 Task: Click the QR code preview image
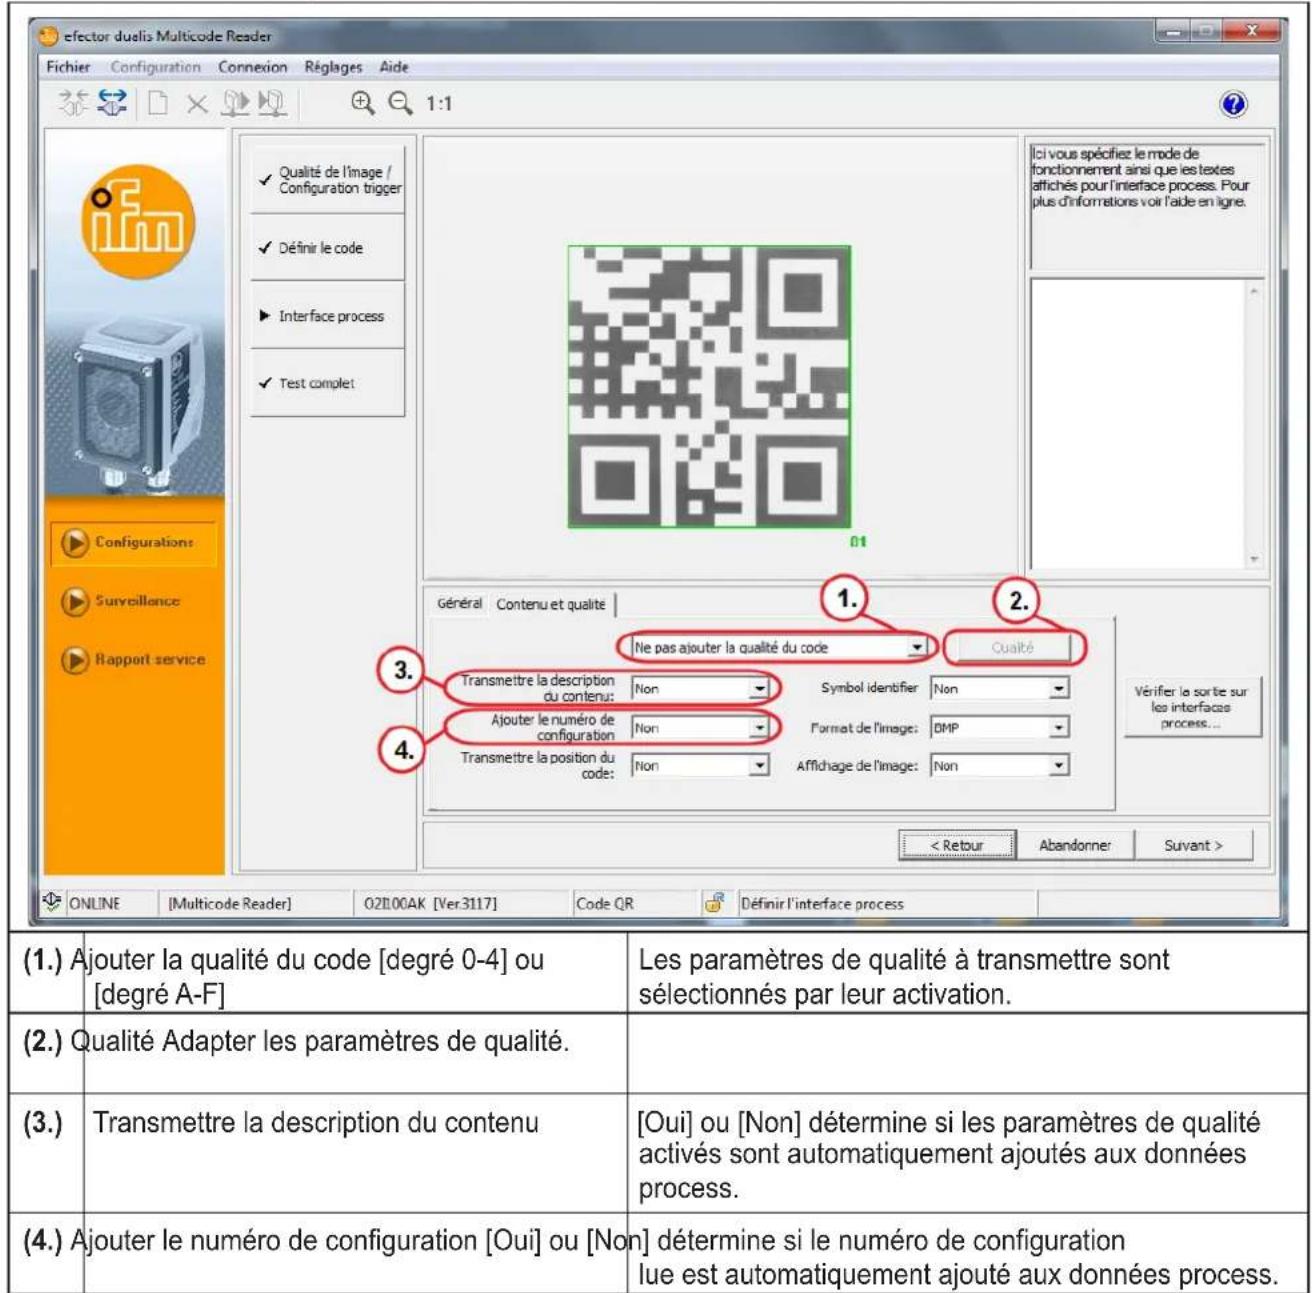(x=710, y=387)
